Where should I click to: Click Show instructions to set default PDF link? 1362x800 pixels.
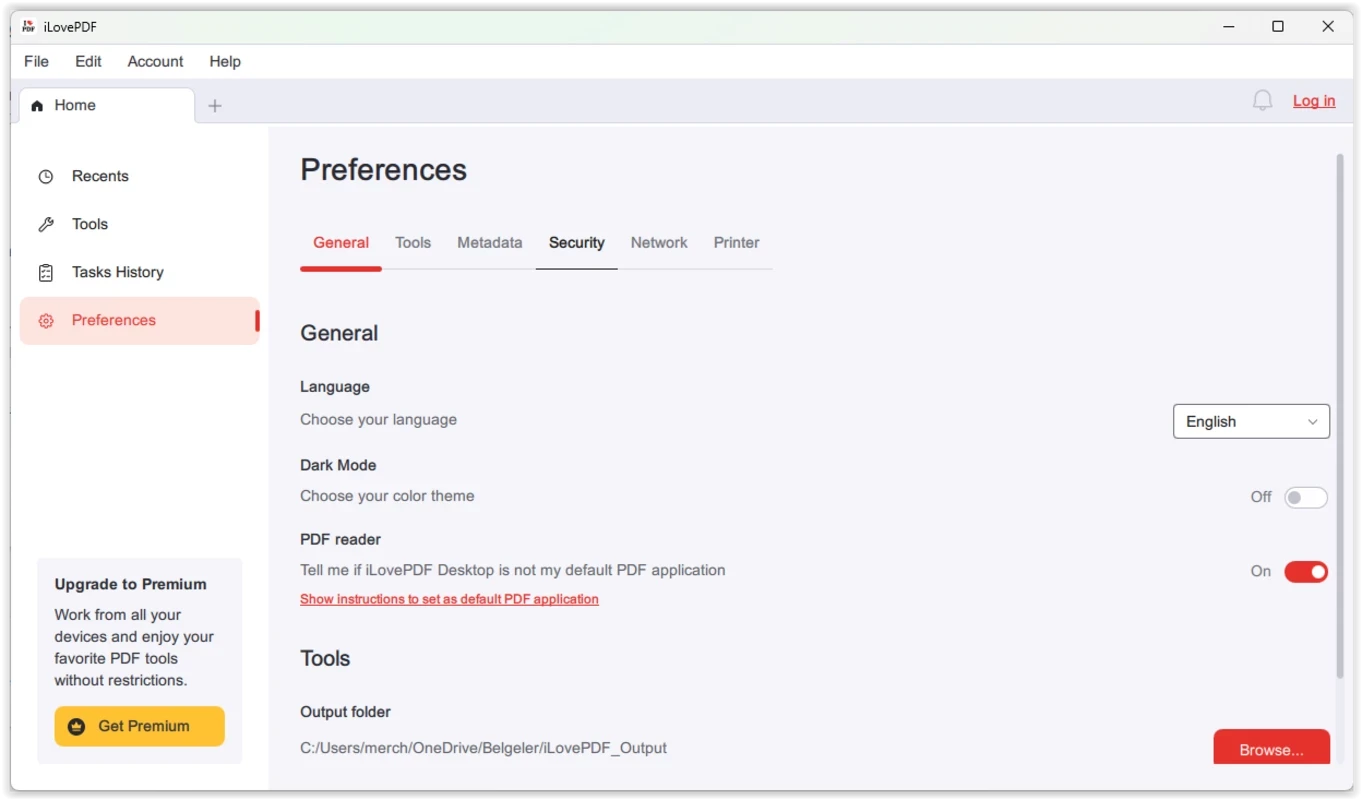click(449, 599)
